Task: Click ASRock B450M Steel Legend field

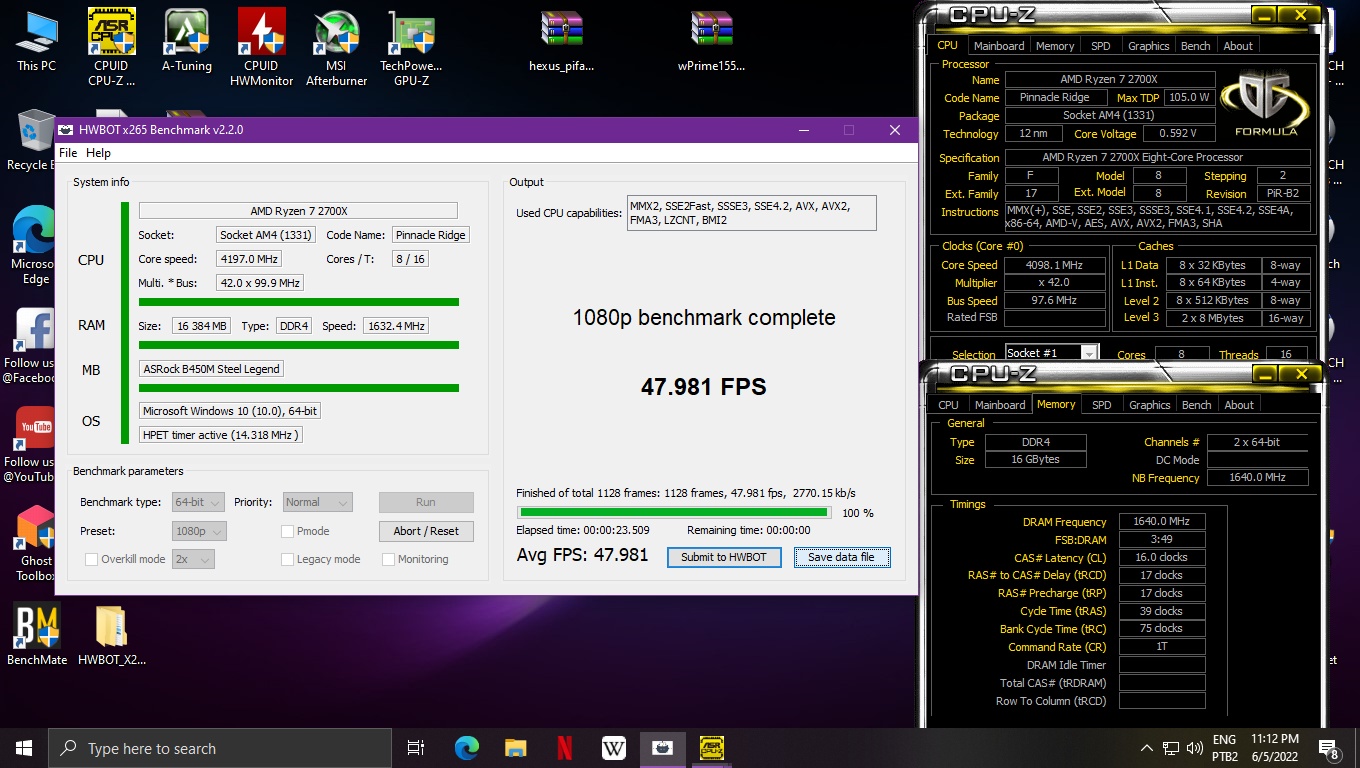Action: coord(211,368)
